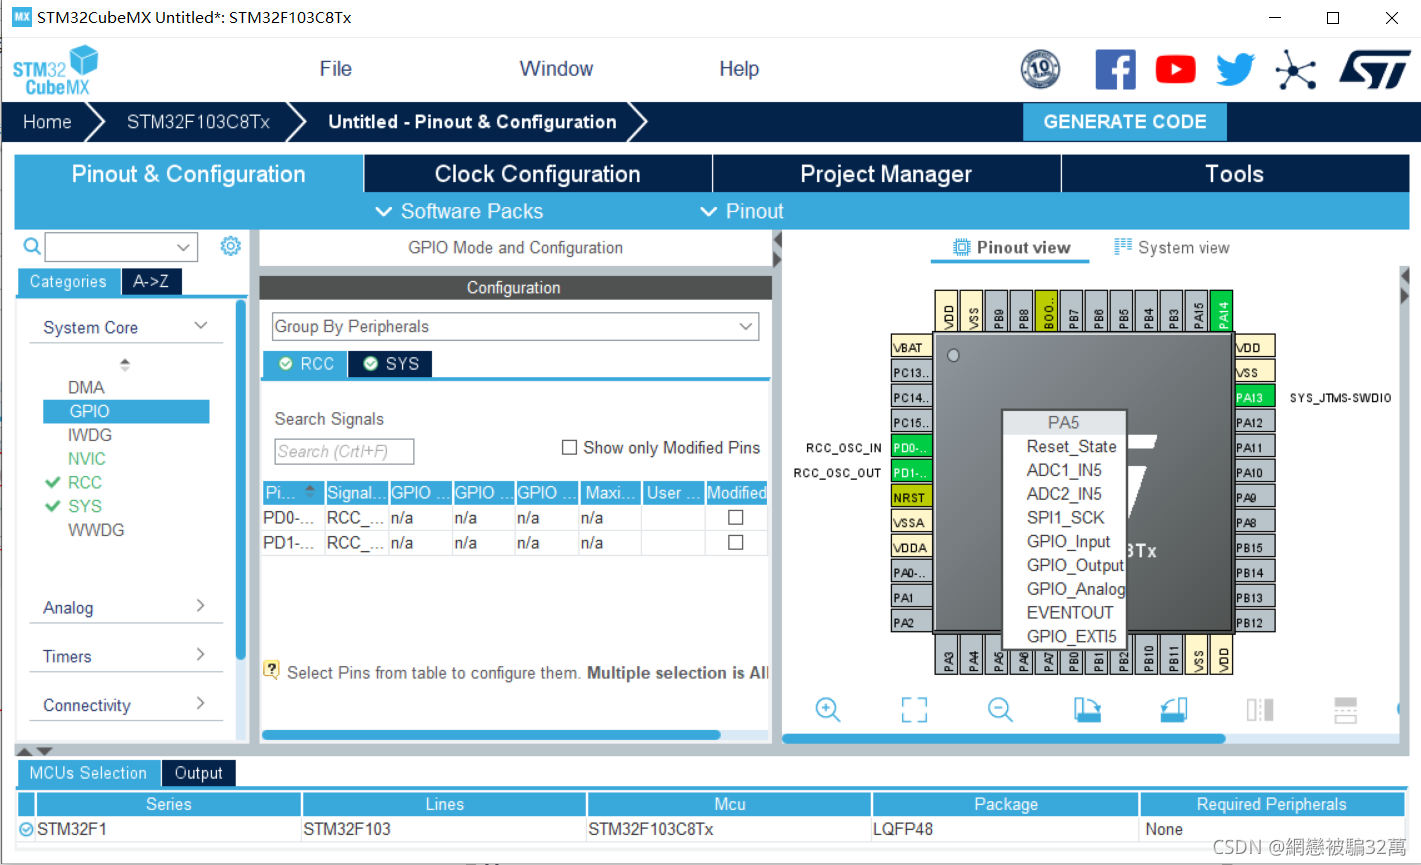Image resolution: width=1421 pixels, height=865 pixels.
Task: Select the PA14 green pin on chip
Action: click(x=1221, y=311)
